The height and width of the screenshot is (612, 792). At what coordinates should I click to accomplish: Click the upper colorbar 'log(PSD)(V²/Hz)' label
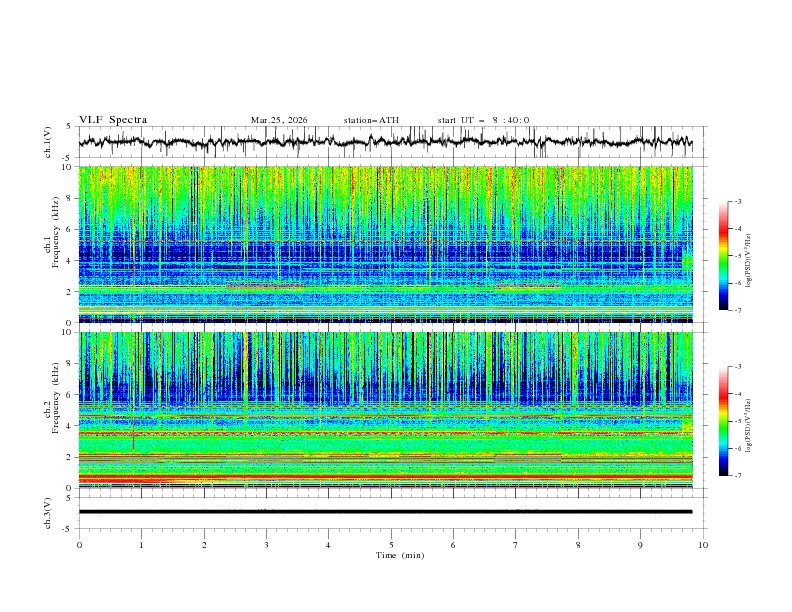pos(749,261)
